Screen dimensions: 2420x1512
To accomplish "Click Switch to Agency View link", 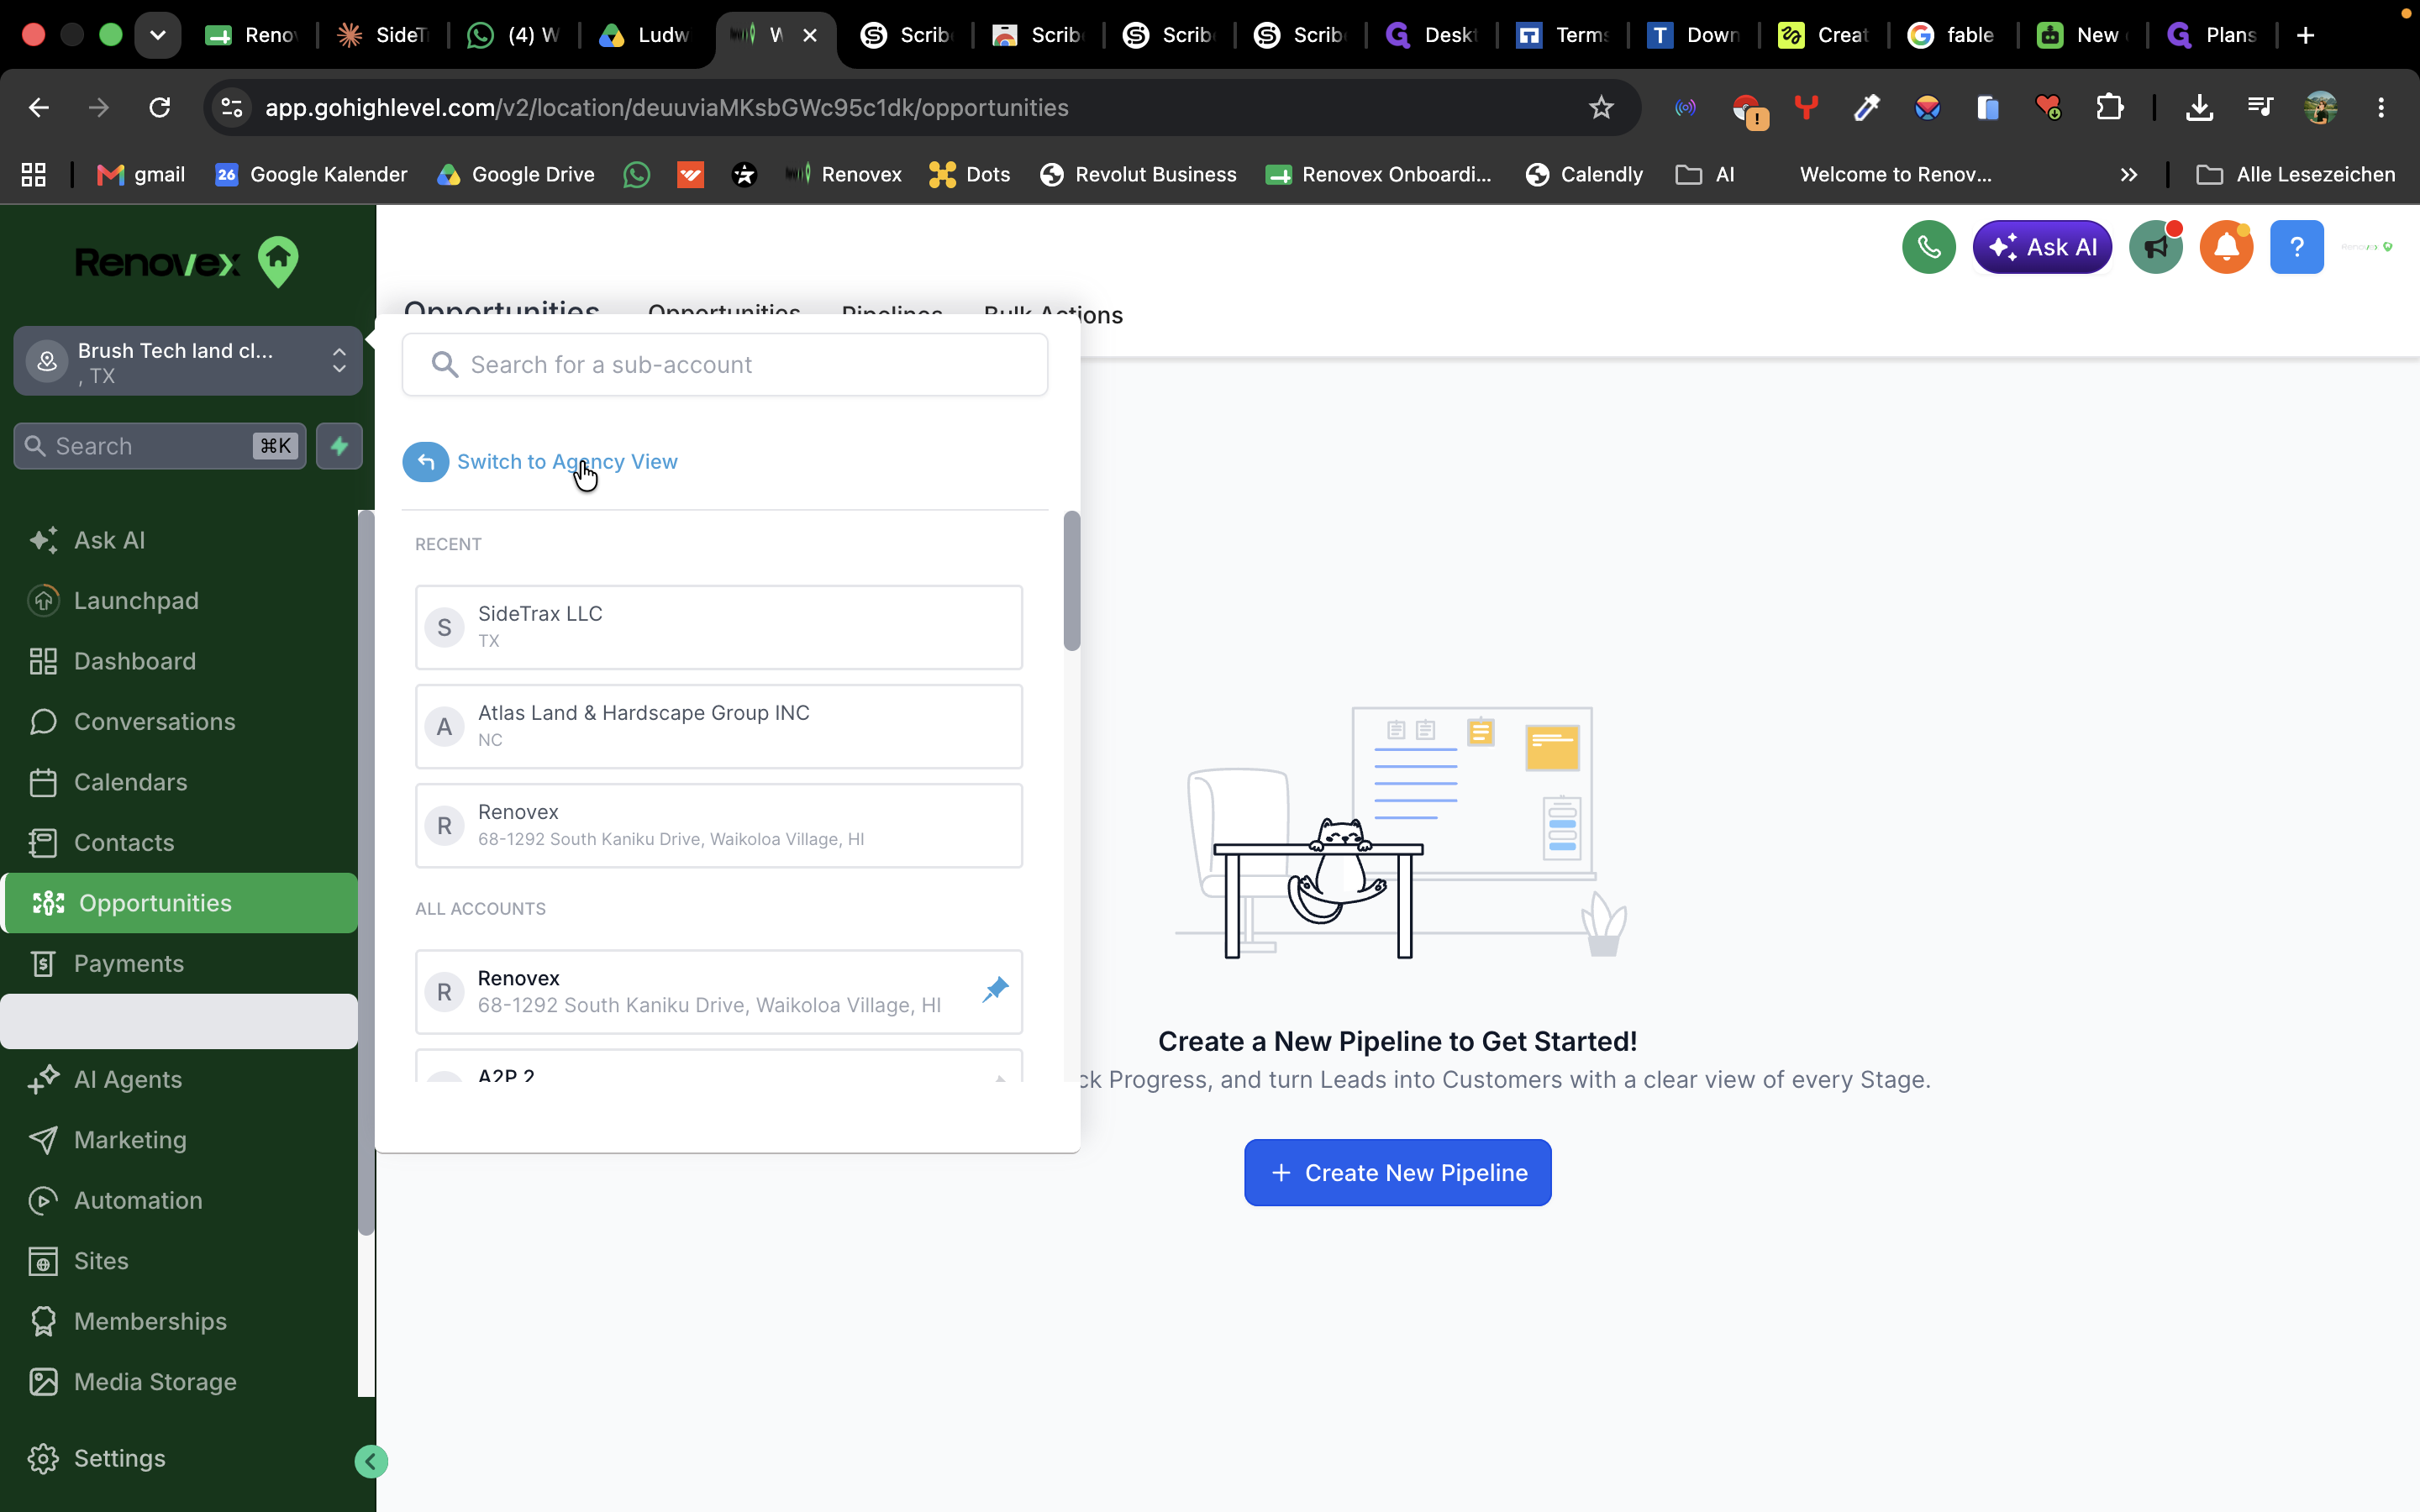I will click(x=567, y=462).
